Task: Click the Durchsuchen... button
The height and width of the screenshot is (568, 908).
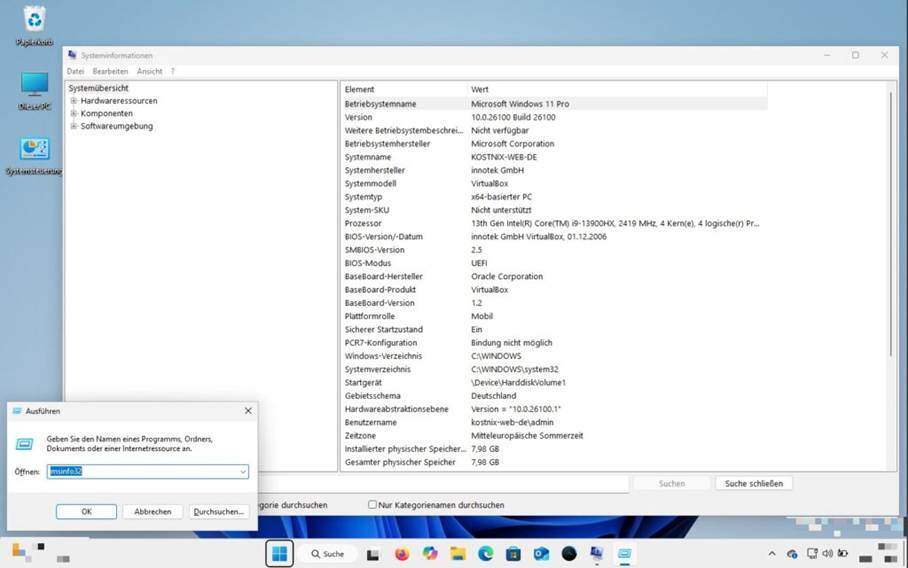Action: coord(219,512)
